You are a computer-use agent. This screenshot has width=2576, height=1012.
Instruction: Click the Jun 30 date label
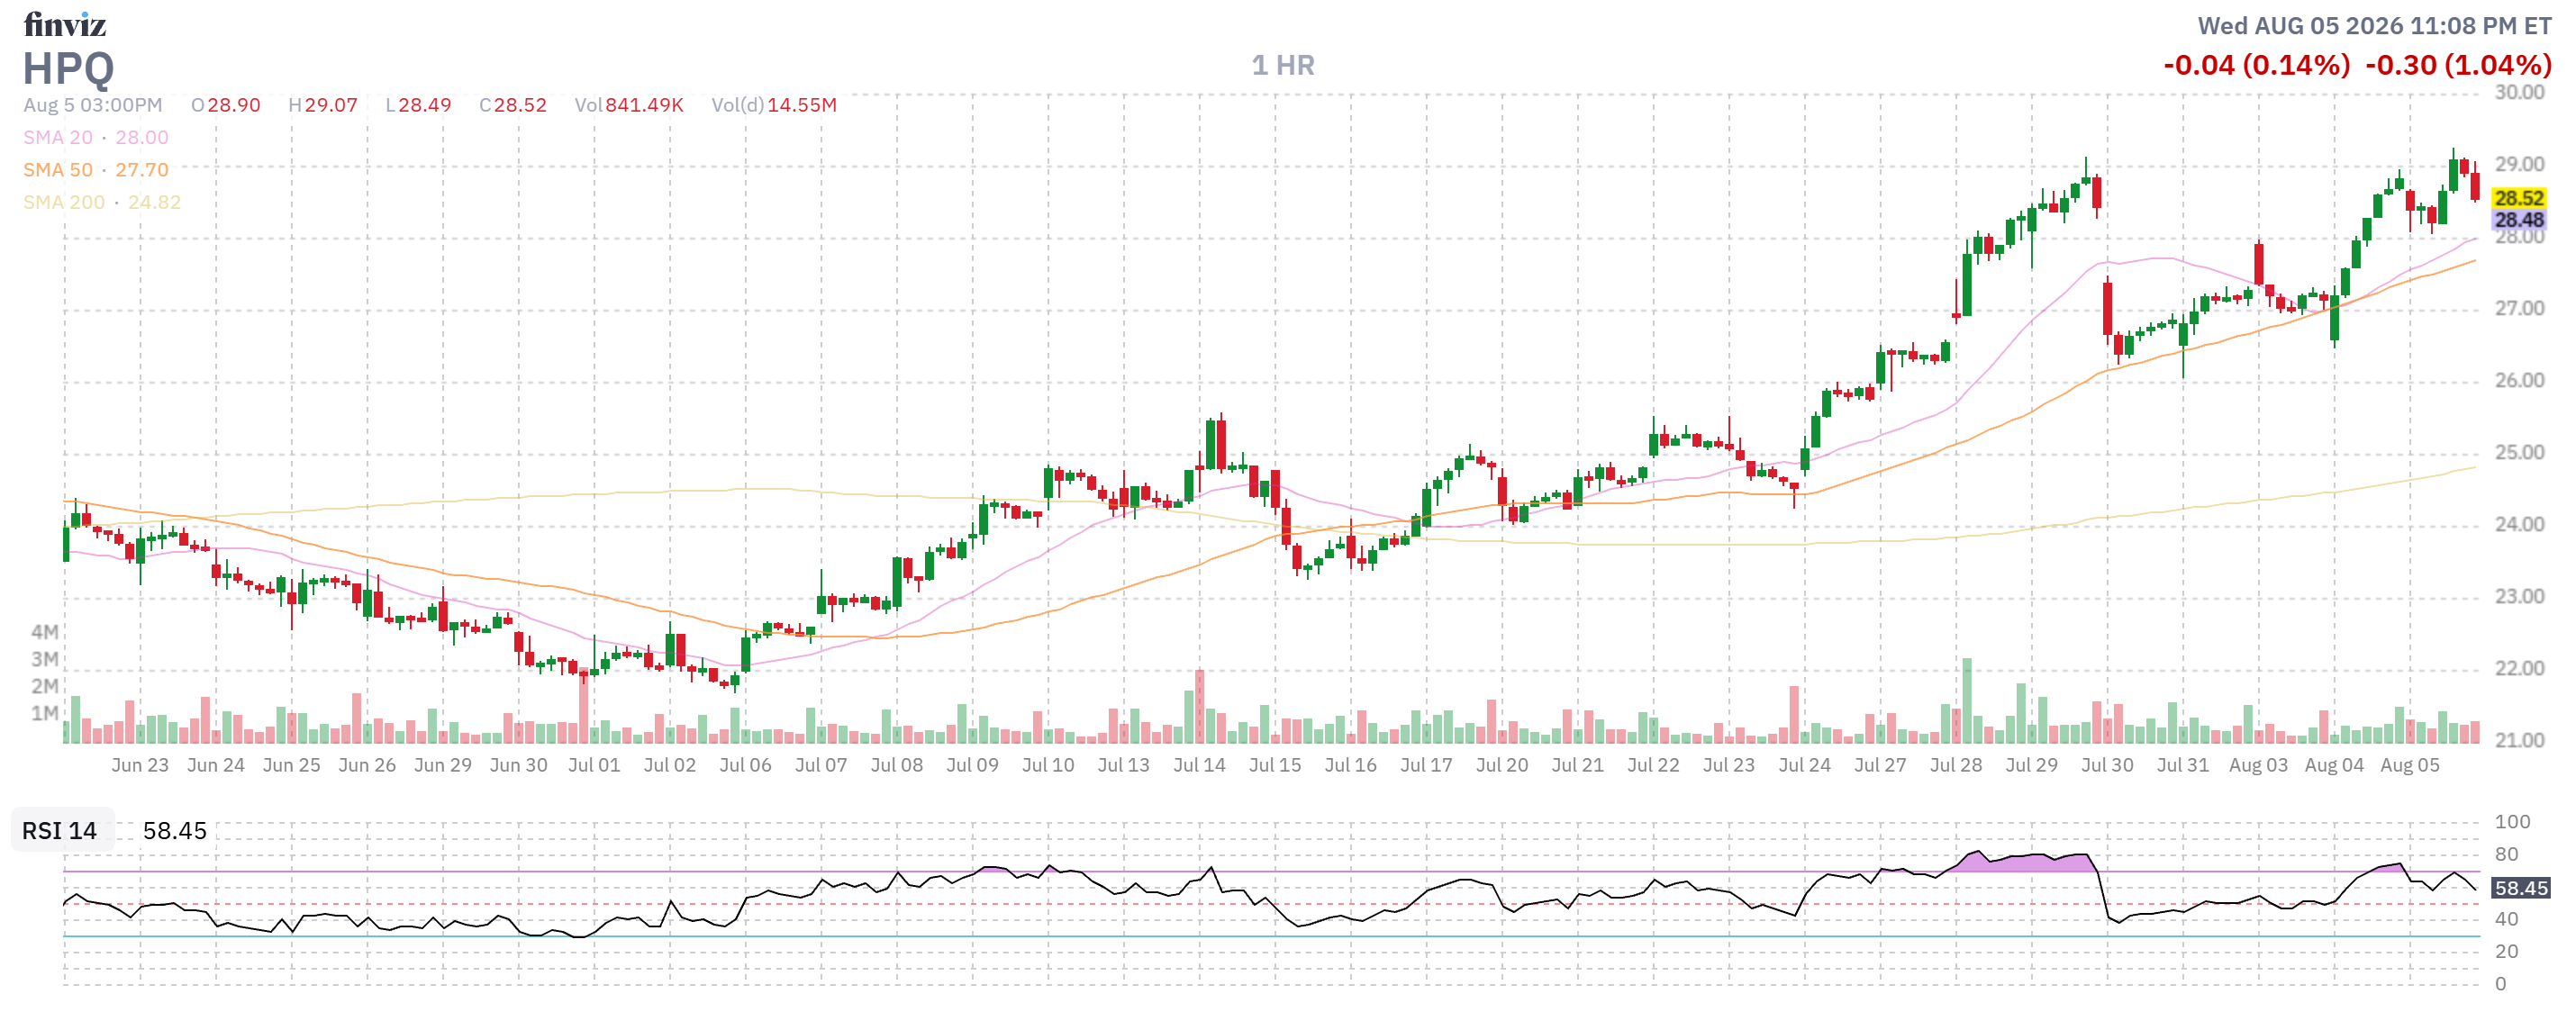[x=518, y=765]
